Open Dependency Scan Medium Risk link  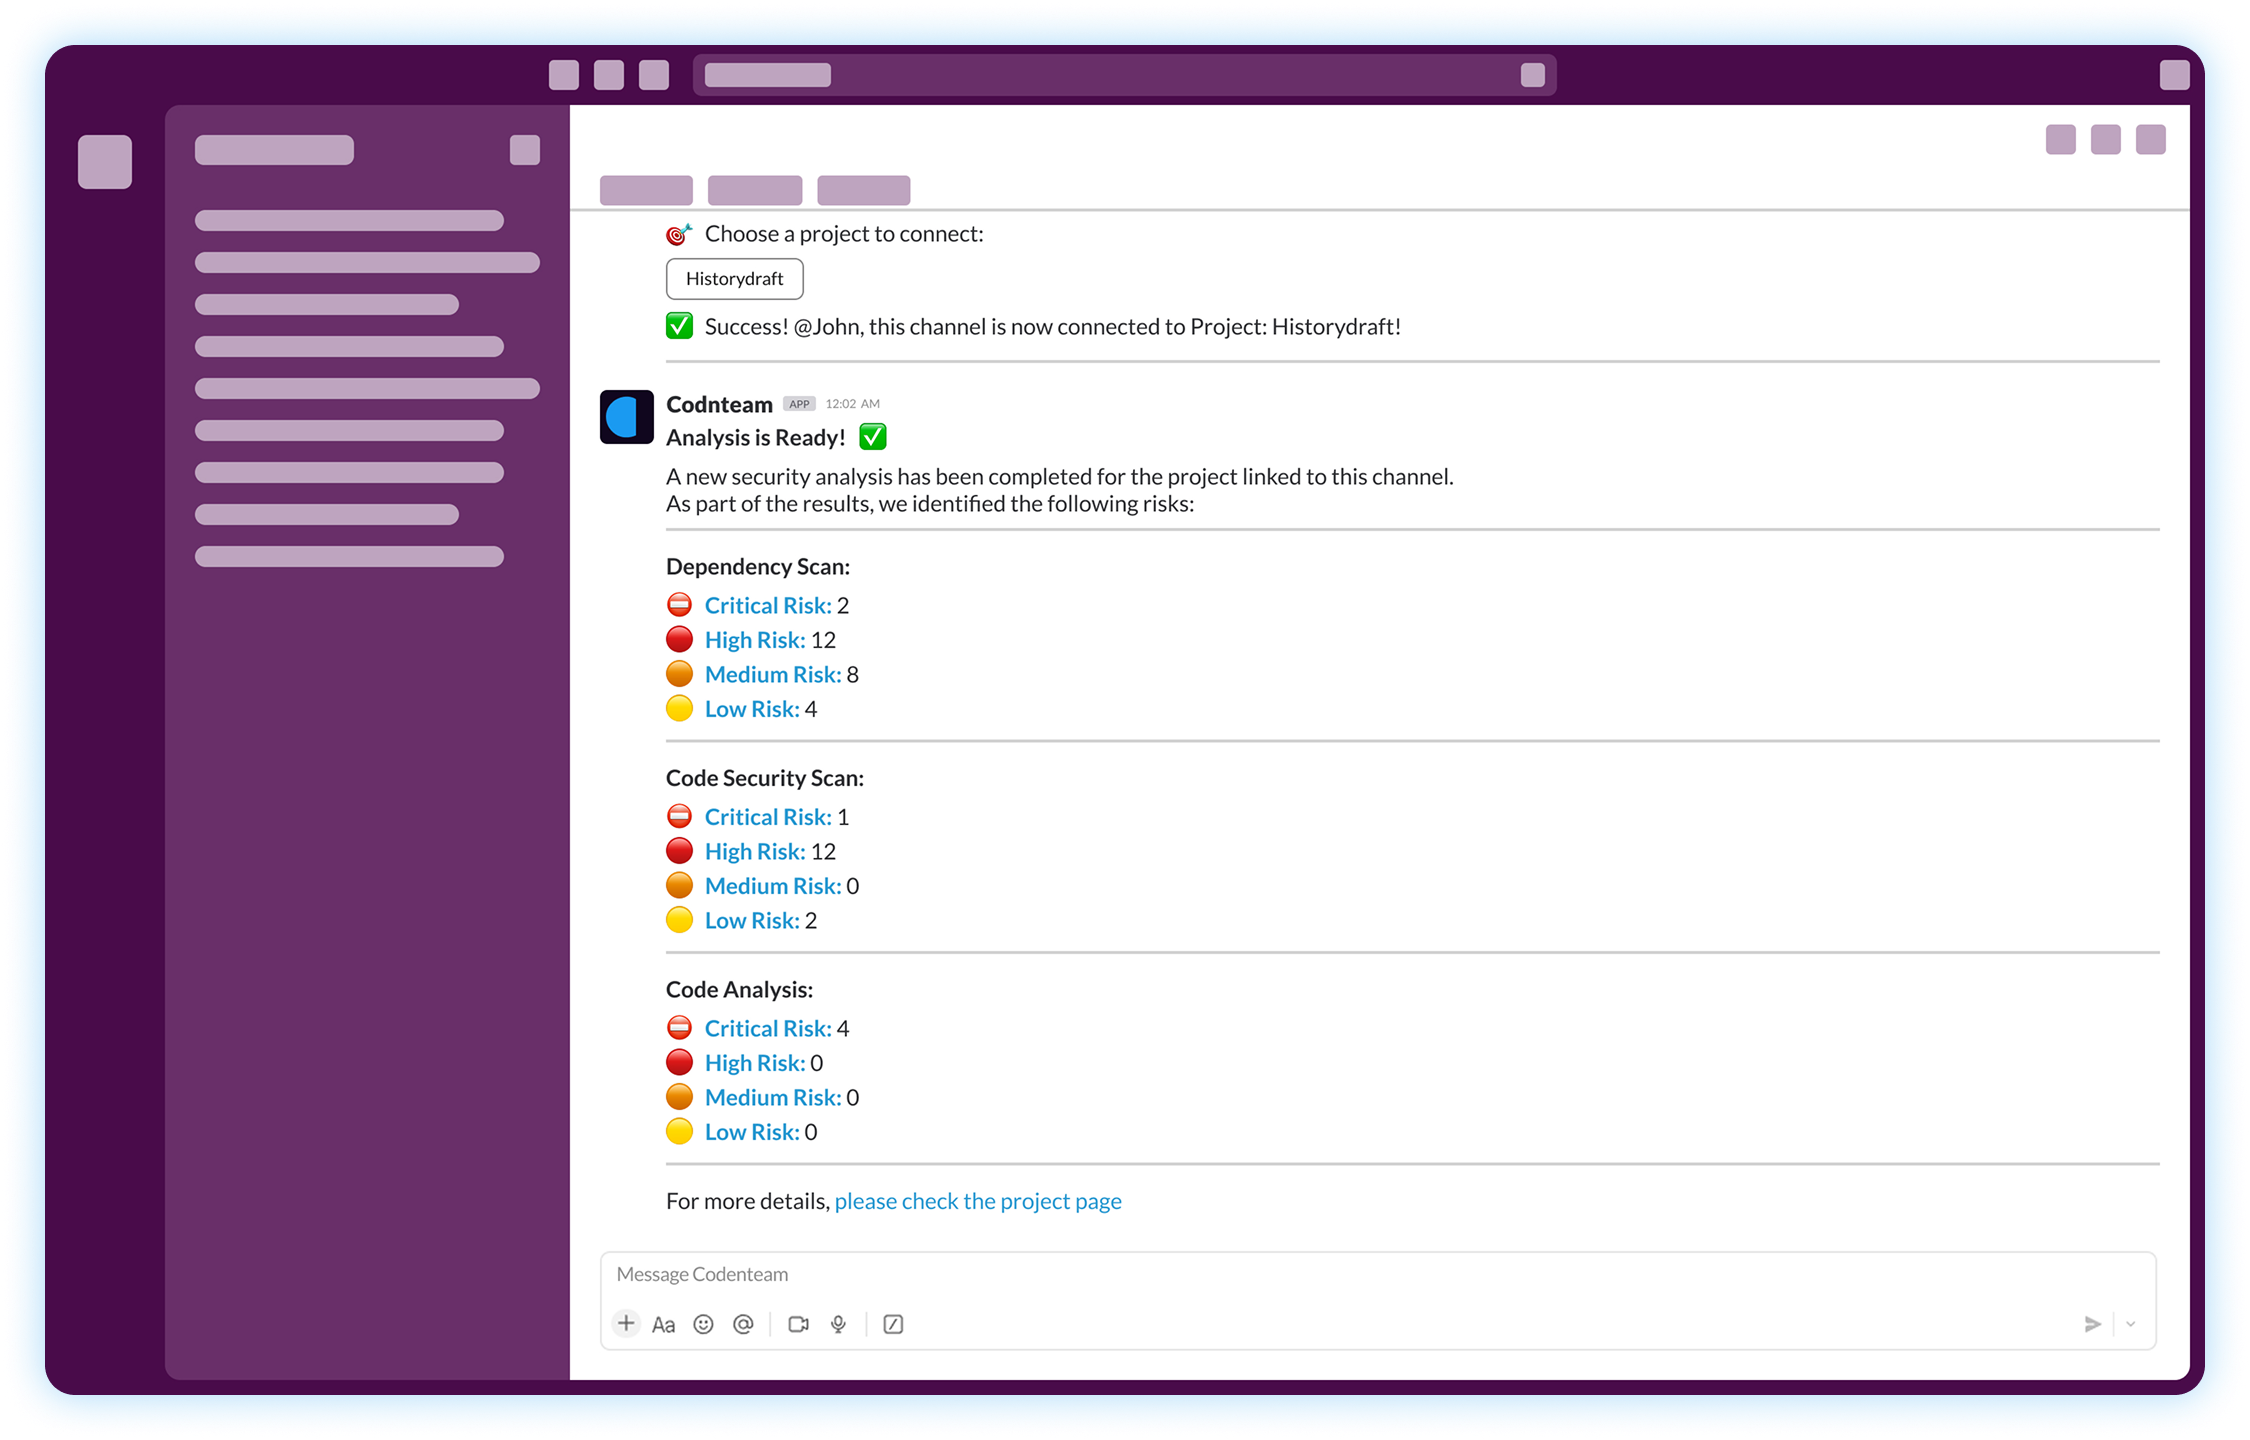pos(773,674)
